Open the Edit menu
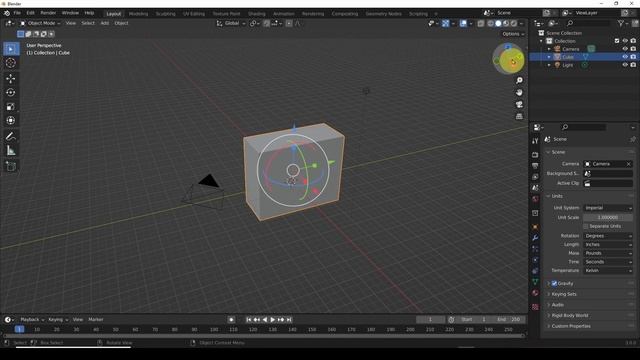 (x=31, y=13)
